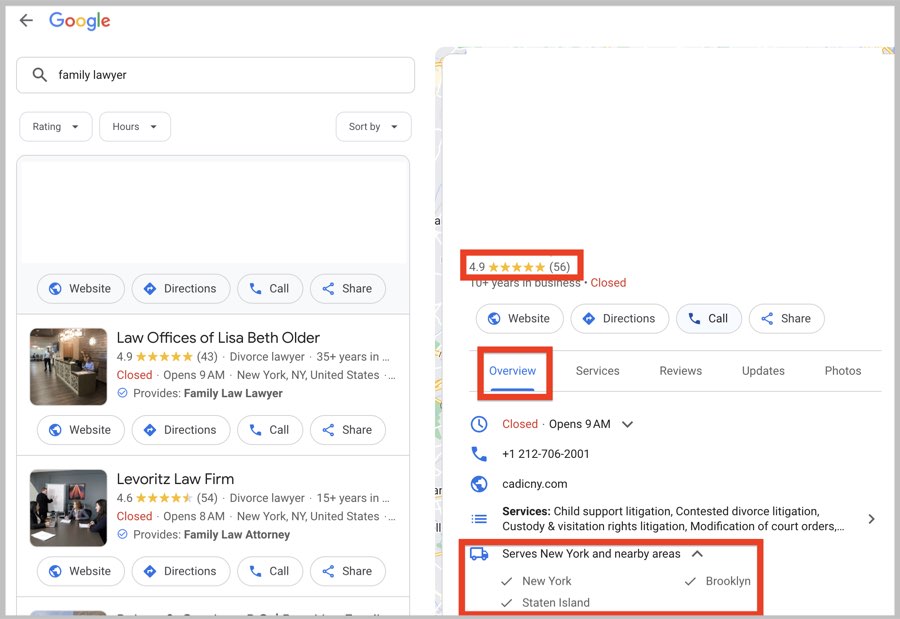Visit Website for Lisa Beth Older listing
Viewport: 900px width, 619px height.
80,430
